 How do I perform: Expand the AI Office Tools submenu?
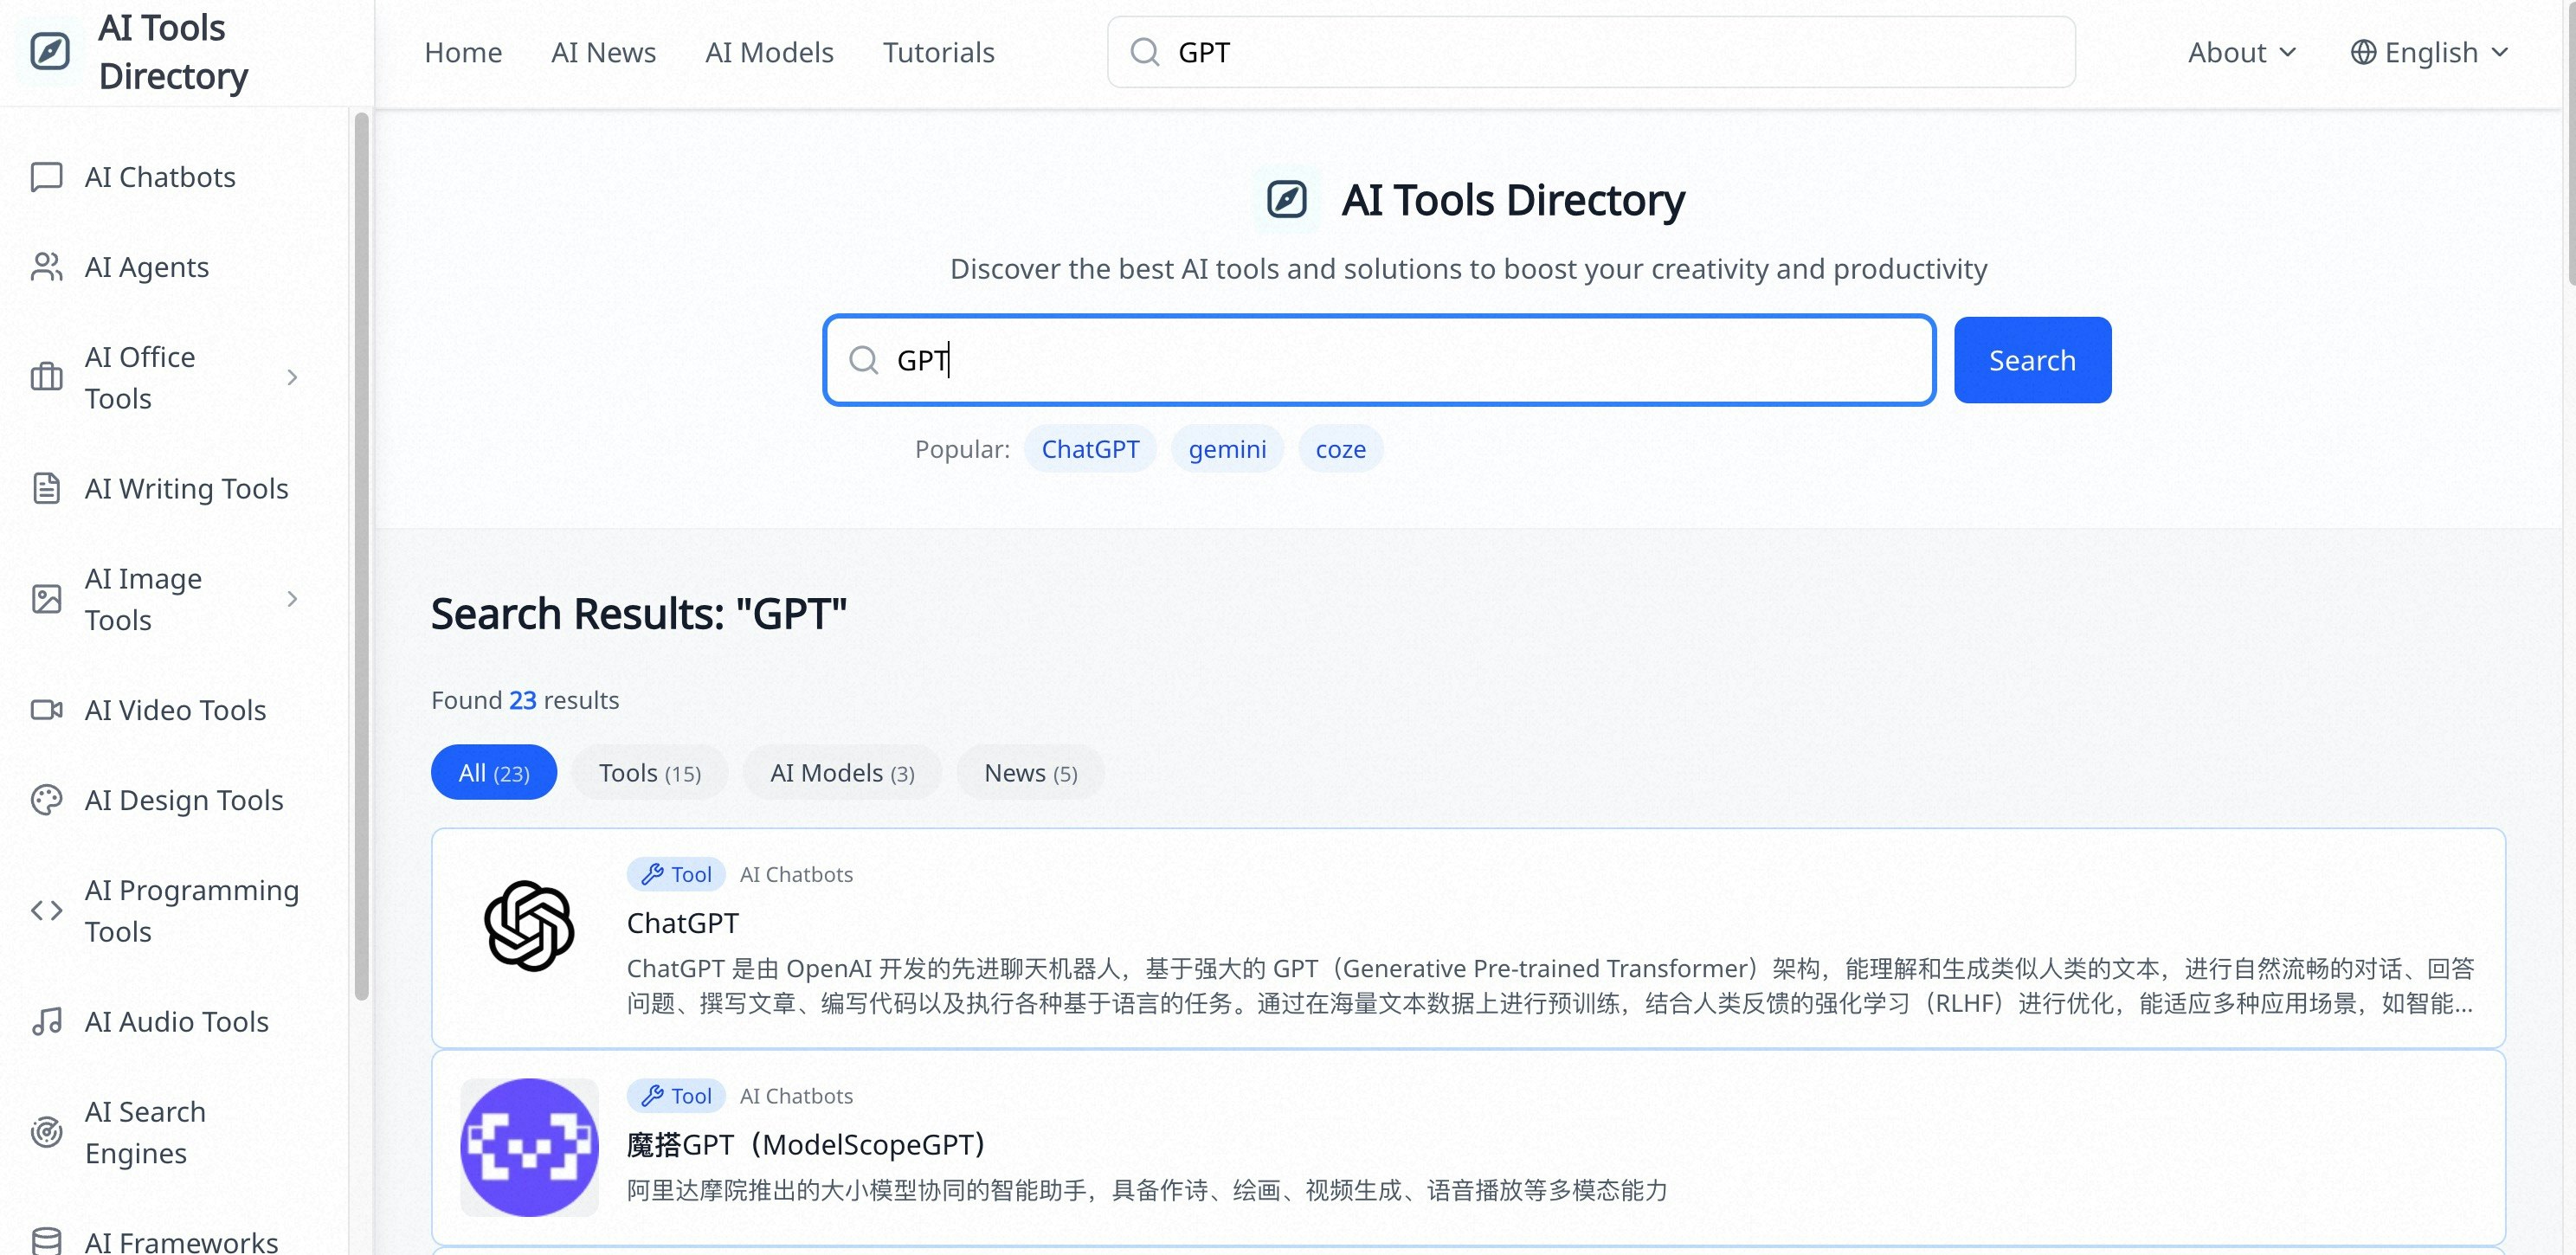[291, 378]
